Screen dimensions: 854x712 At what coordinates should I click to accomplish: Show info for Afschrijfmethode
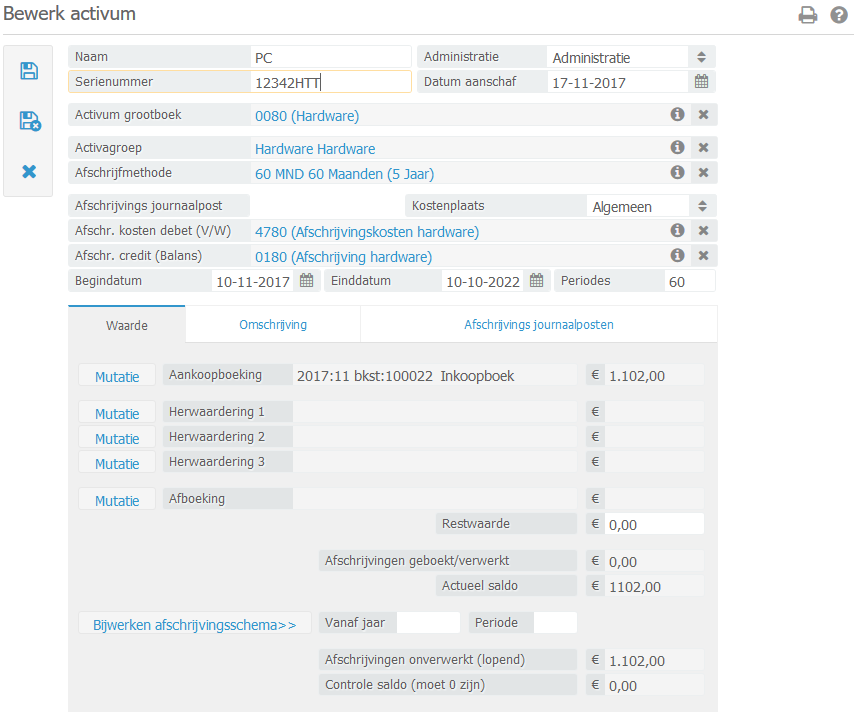pyautogui.click(x=677, y=172)
